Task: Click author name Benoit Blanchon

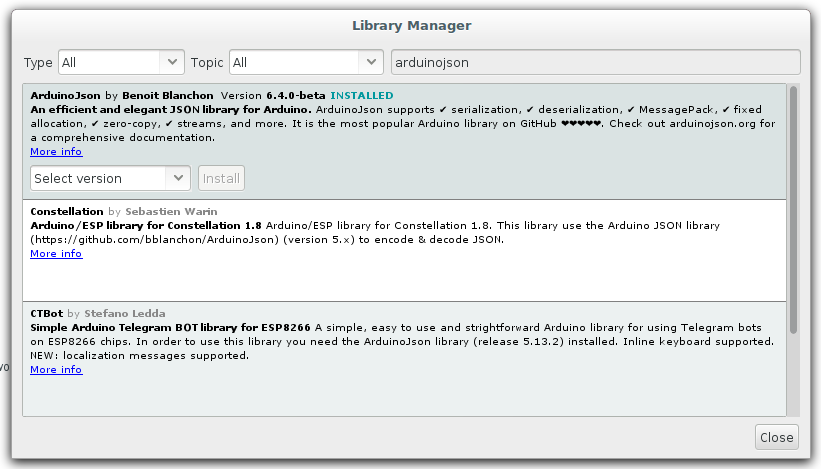Action: 168,96
